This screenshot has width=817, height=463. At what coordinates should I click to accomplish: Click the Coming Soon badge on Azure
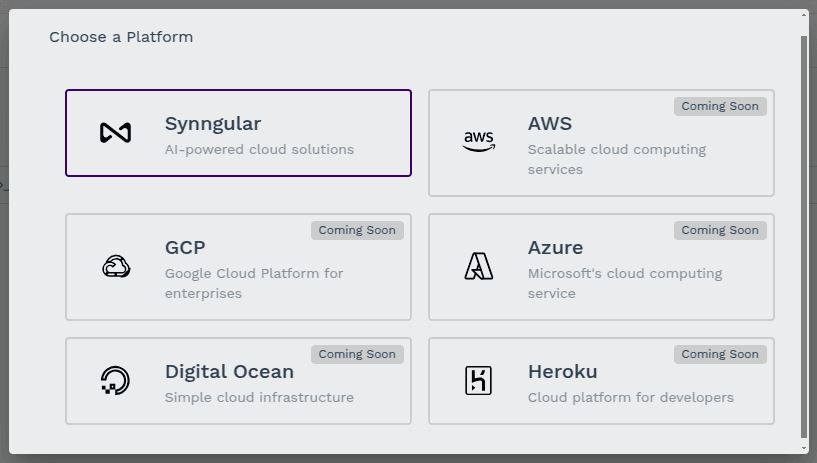[x=720, y=230]
